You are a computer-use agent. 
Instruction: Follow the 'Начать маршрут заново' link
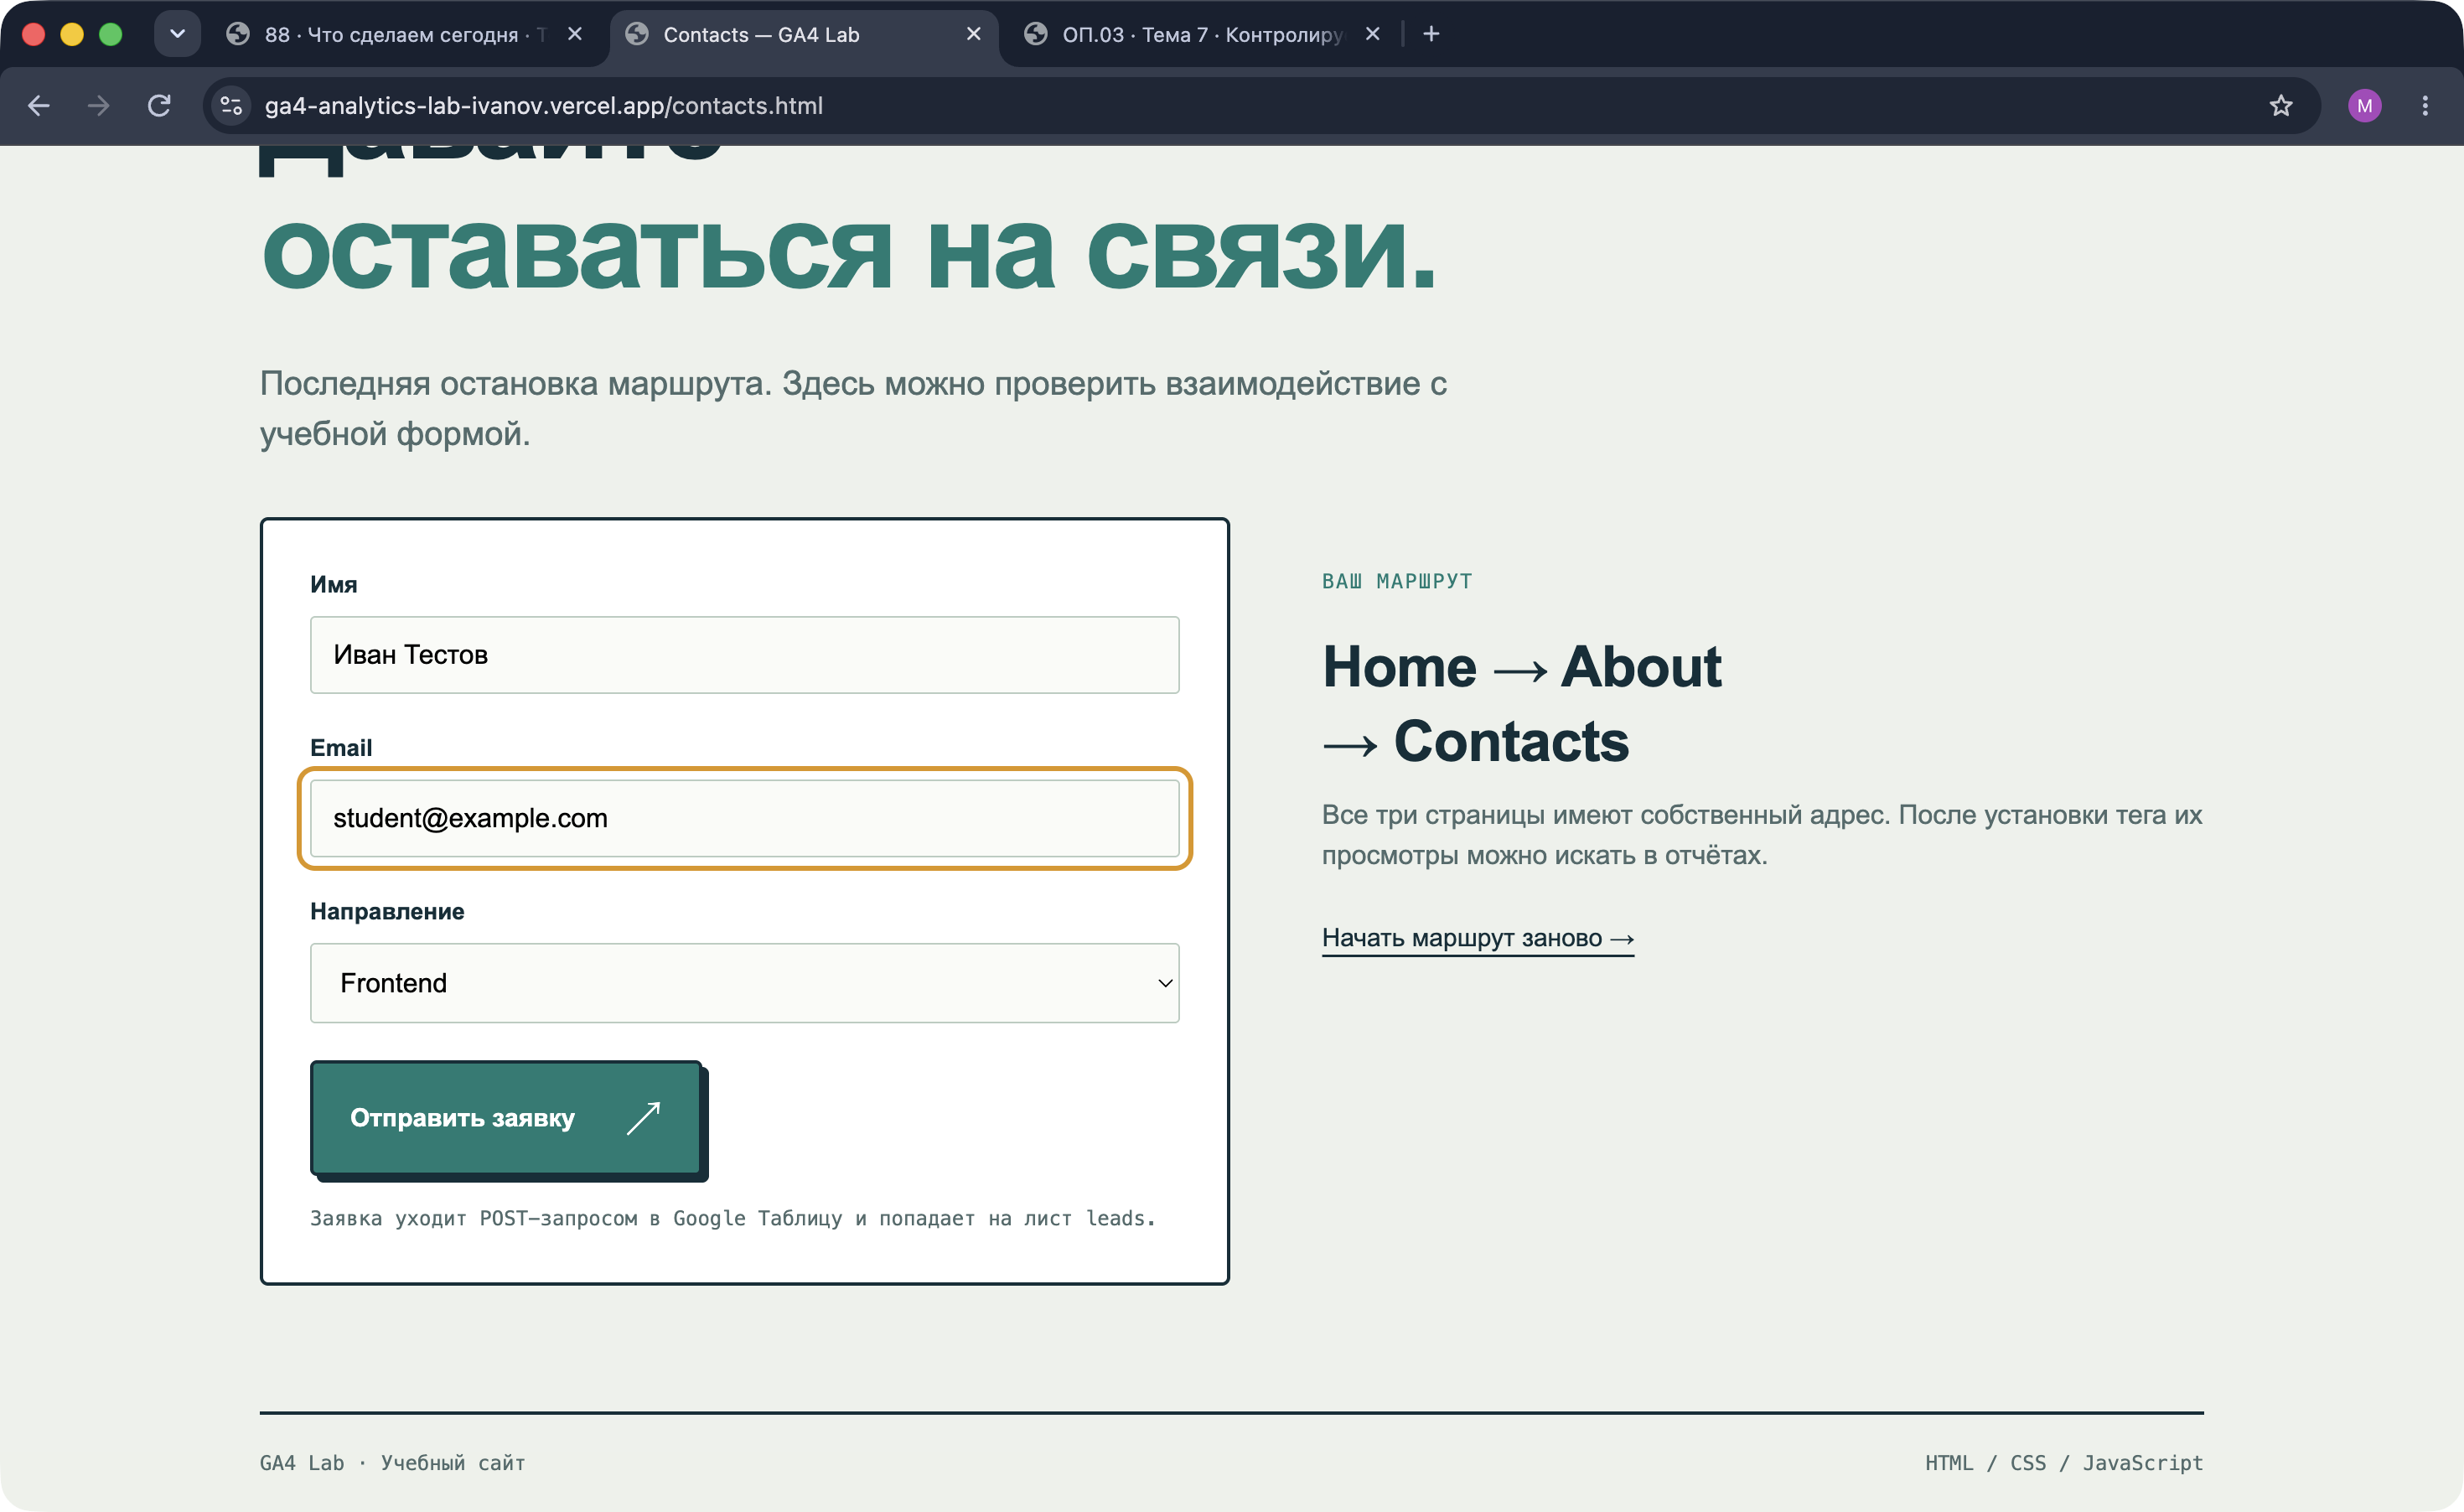(1478, 938)
